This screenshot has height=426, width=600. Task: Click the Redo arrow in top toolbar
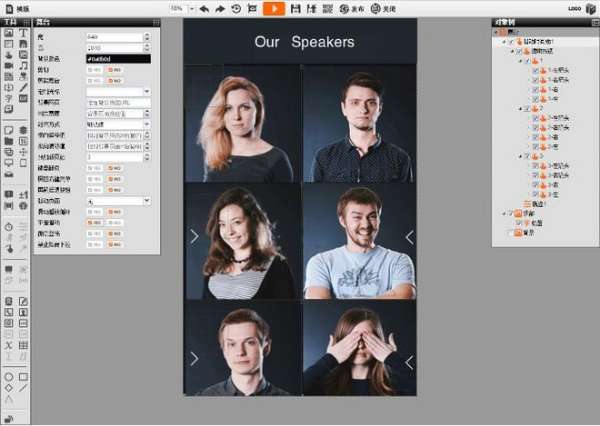[219, 8]
